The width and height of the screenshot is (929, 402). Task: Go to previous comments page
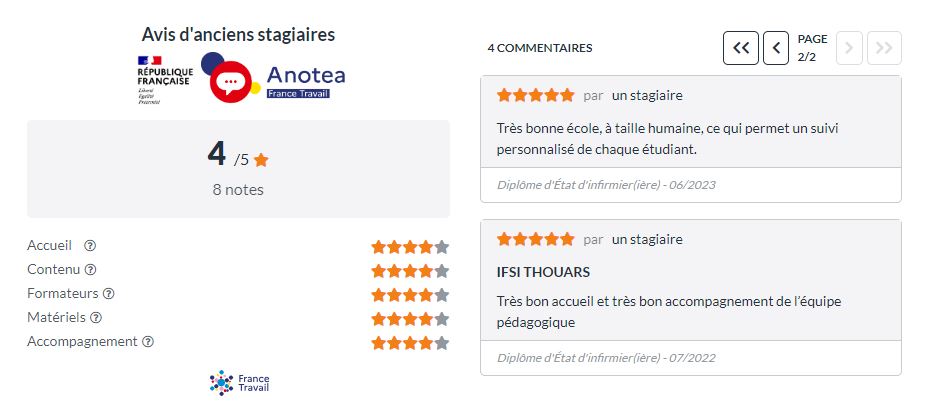click(776, 48)
